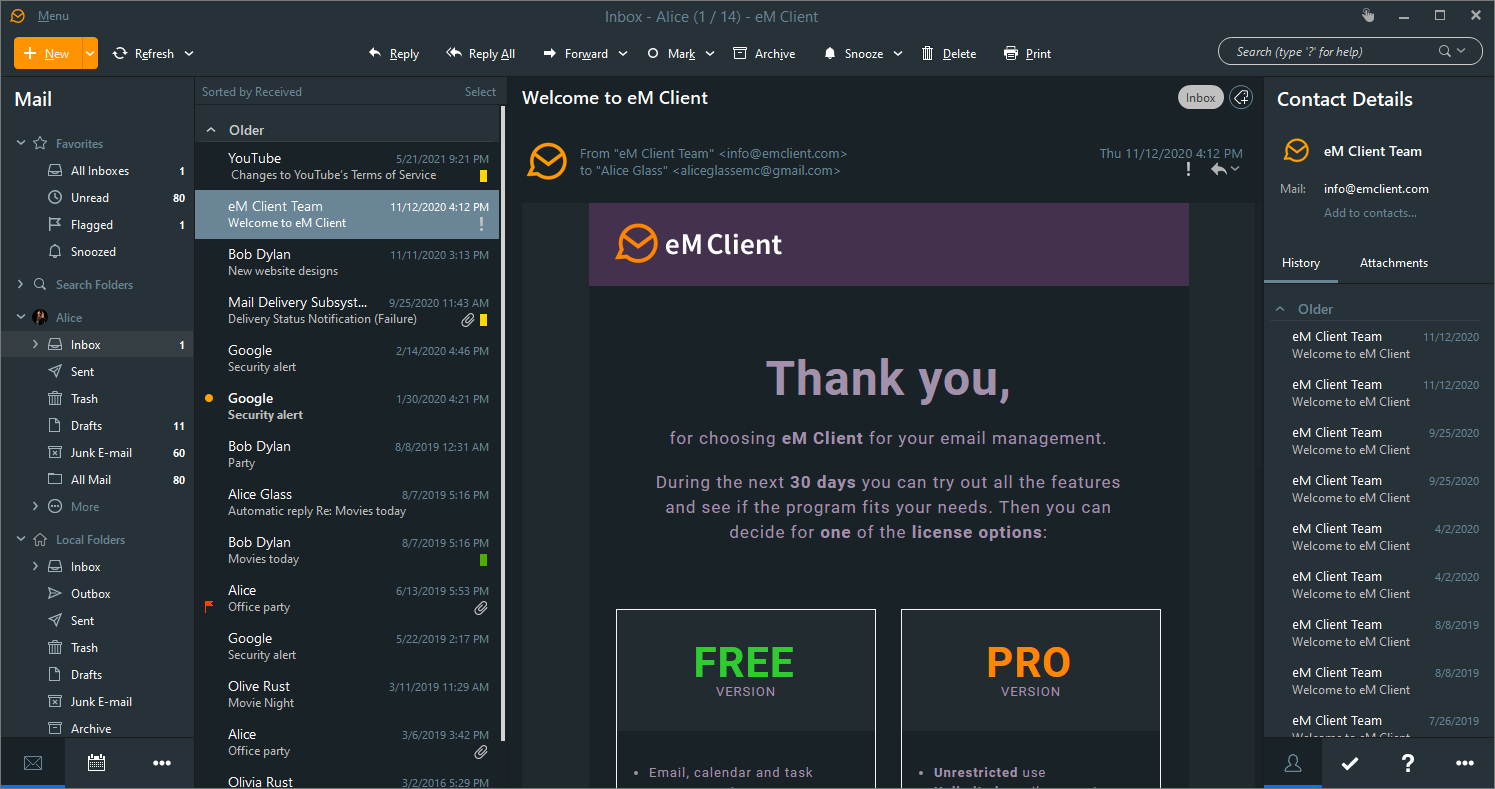
Task: Expand the Search Folders tree node
Action: 21,285
